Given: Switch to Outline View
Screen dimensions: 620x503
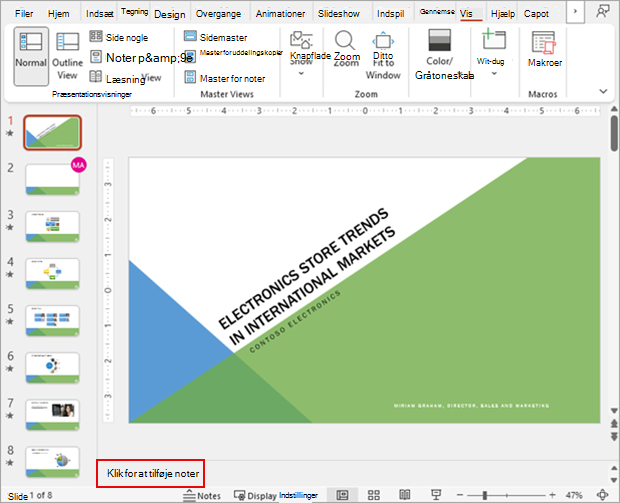Looking at the screenshot, I should [x=67, y=56].
